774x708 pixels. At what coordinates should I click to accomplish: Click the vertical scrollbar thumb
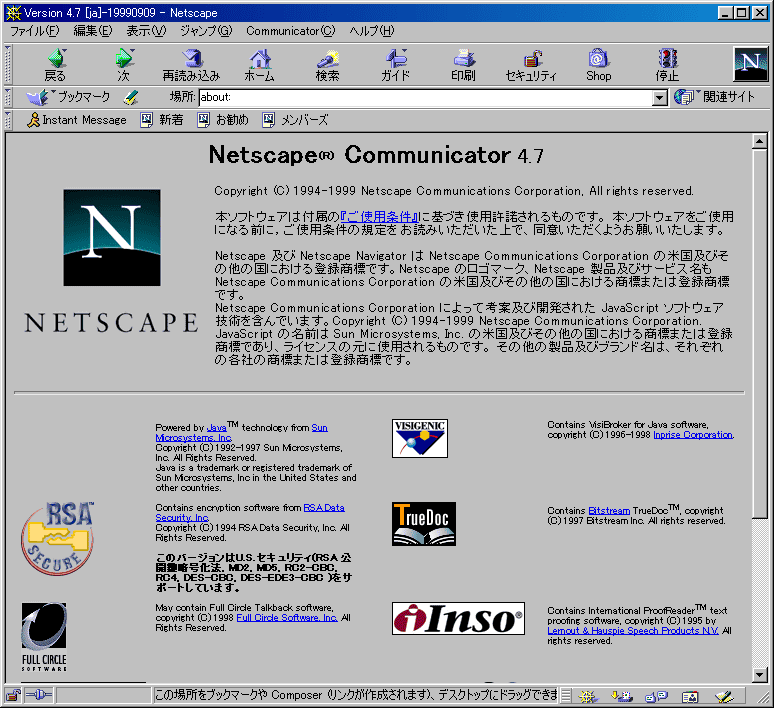pyautogui.click(x=759, y=333)
